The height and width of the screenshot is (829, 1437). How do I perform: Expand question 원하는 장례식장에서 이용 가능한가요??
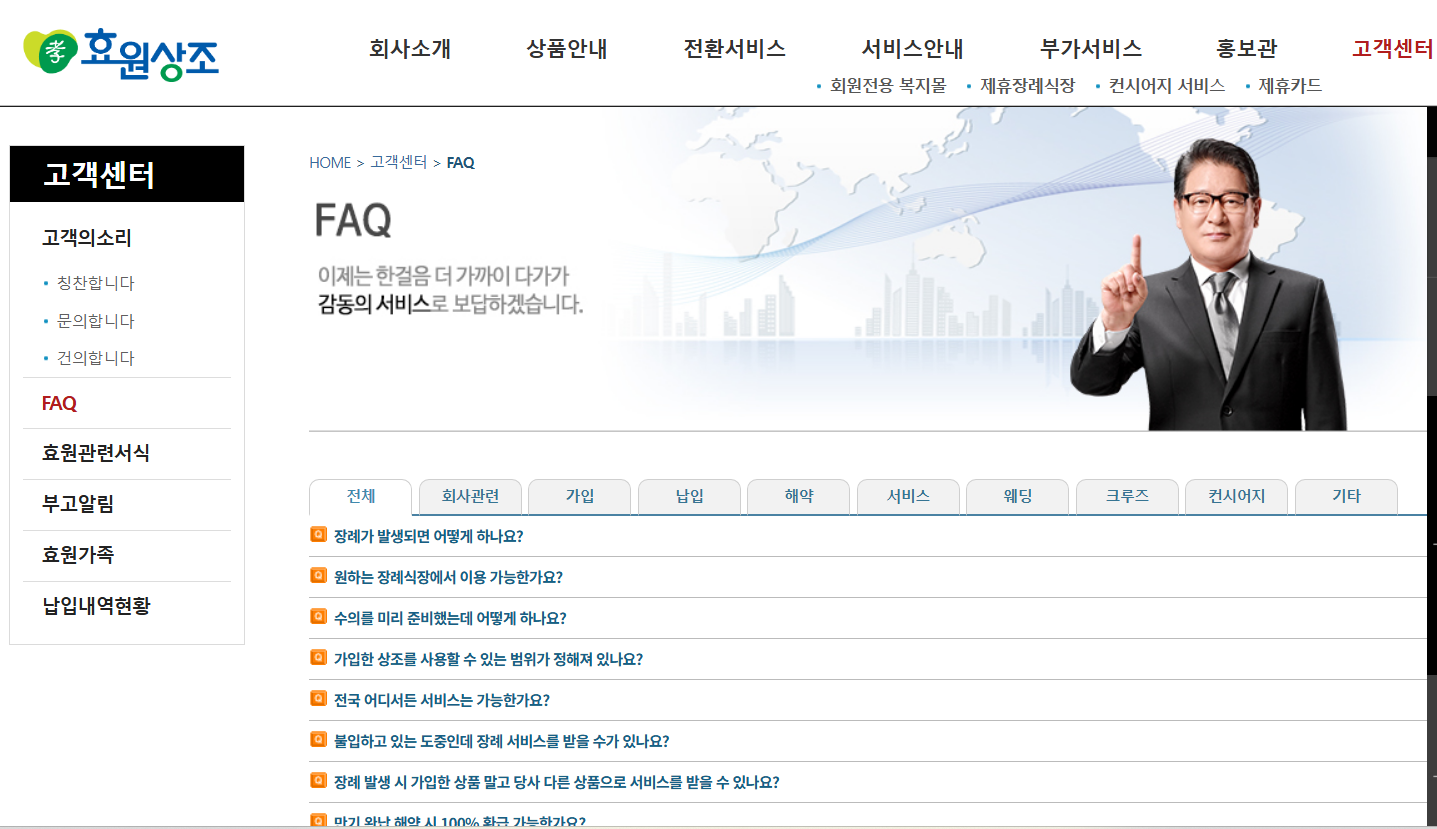point(448,577)
